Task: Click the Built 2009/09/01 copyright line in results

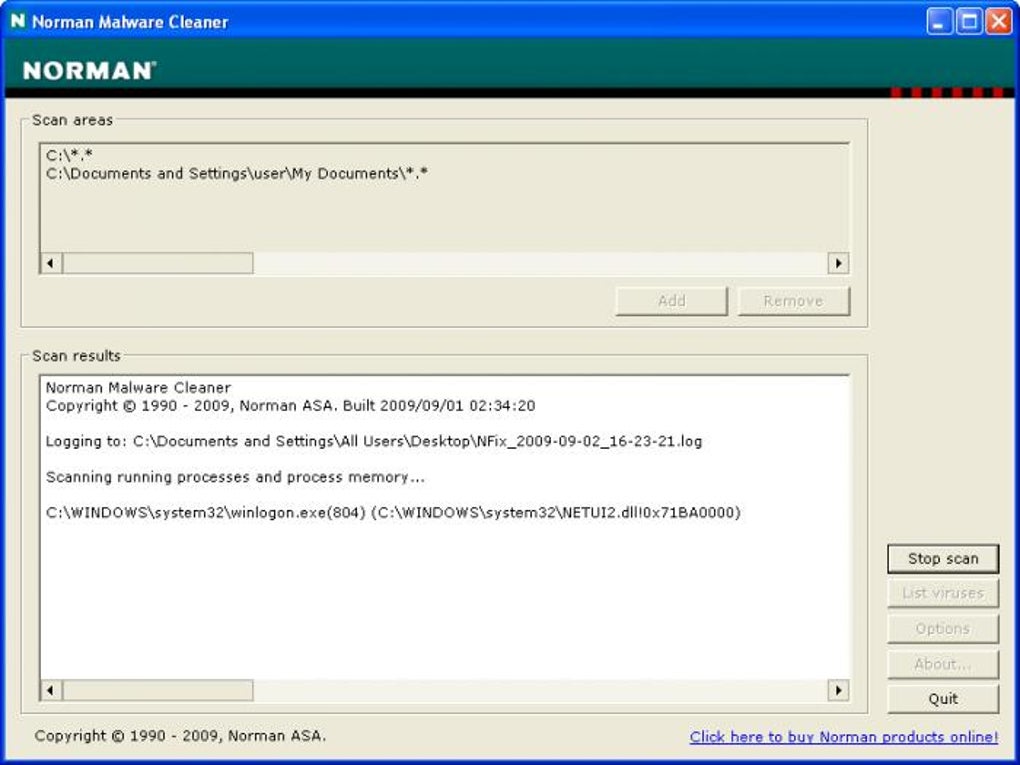Action: [290, 406]
